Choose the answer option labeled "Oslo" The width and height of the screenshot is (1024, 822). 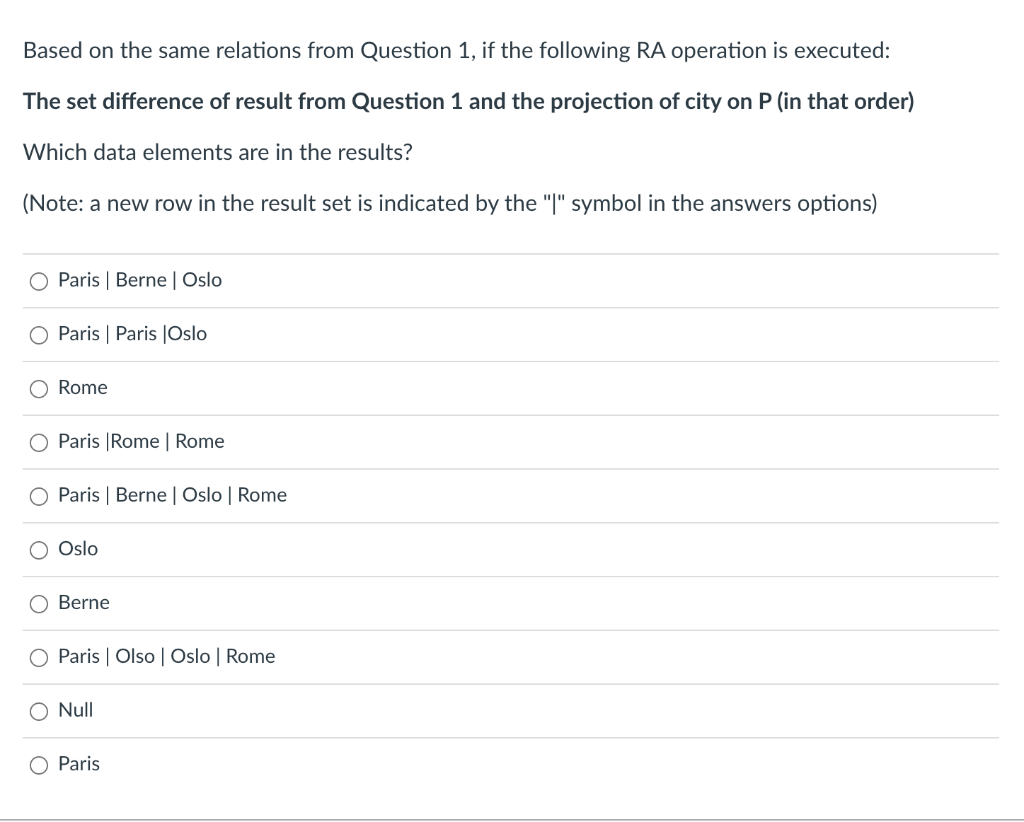pyautogui.click(x=78, y=549)
